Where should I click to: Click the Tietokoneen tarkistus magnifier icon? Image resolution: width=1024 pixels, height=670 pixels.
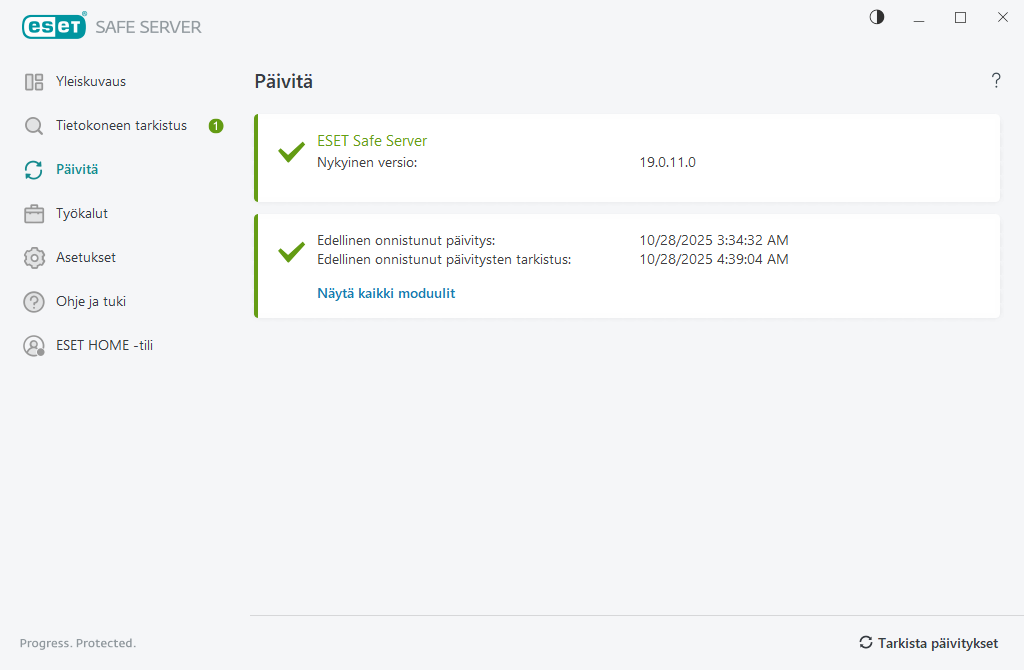pyautogui.click(x=34, y=126)
